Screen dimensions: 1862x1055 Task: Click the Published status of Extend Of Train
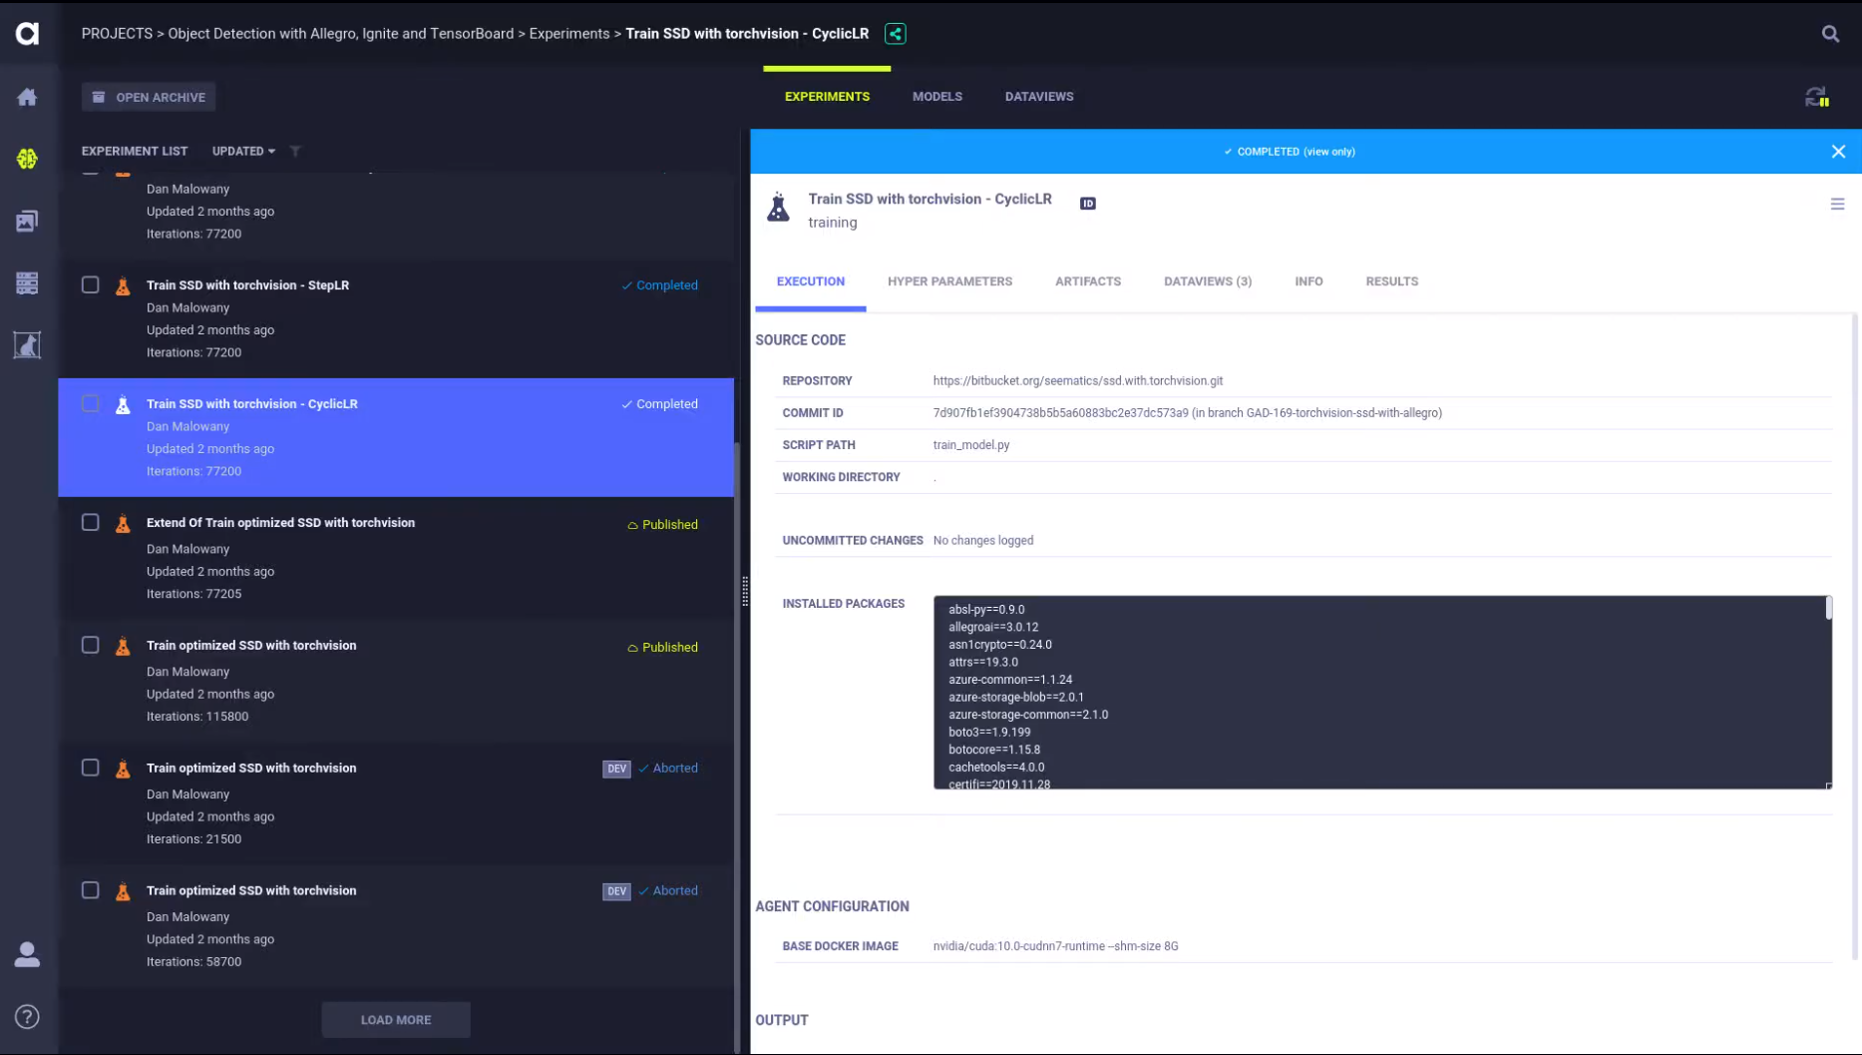(x=662, y=525)
